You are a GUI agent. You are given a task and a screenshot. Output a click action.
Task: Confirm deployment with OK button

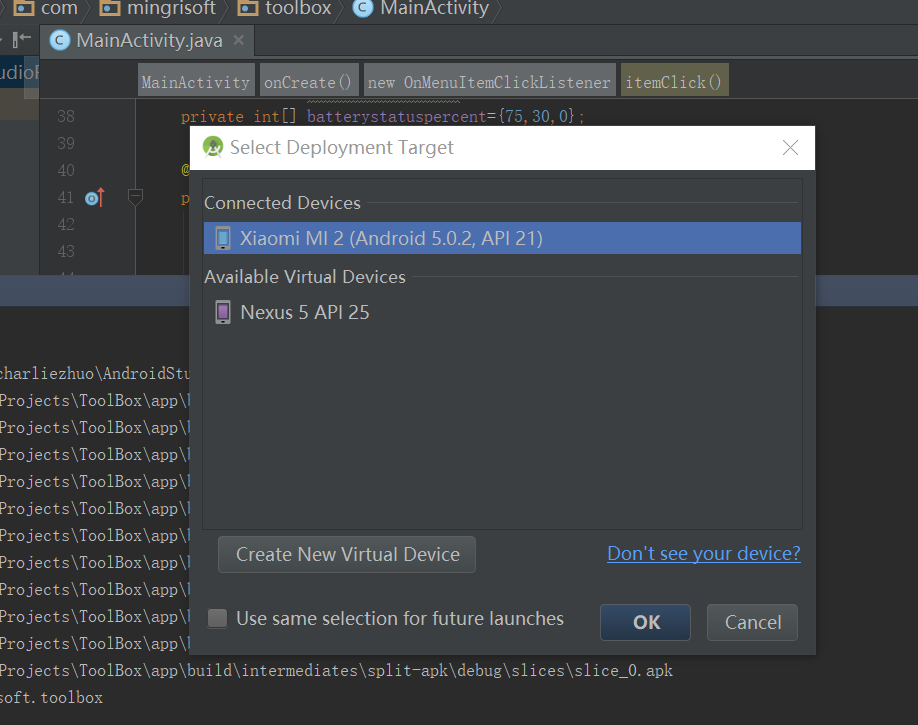click(x=645, y=622)
